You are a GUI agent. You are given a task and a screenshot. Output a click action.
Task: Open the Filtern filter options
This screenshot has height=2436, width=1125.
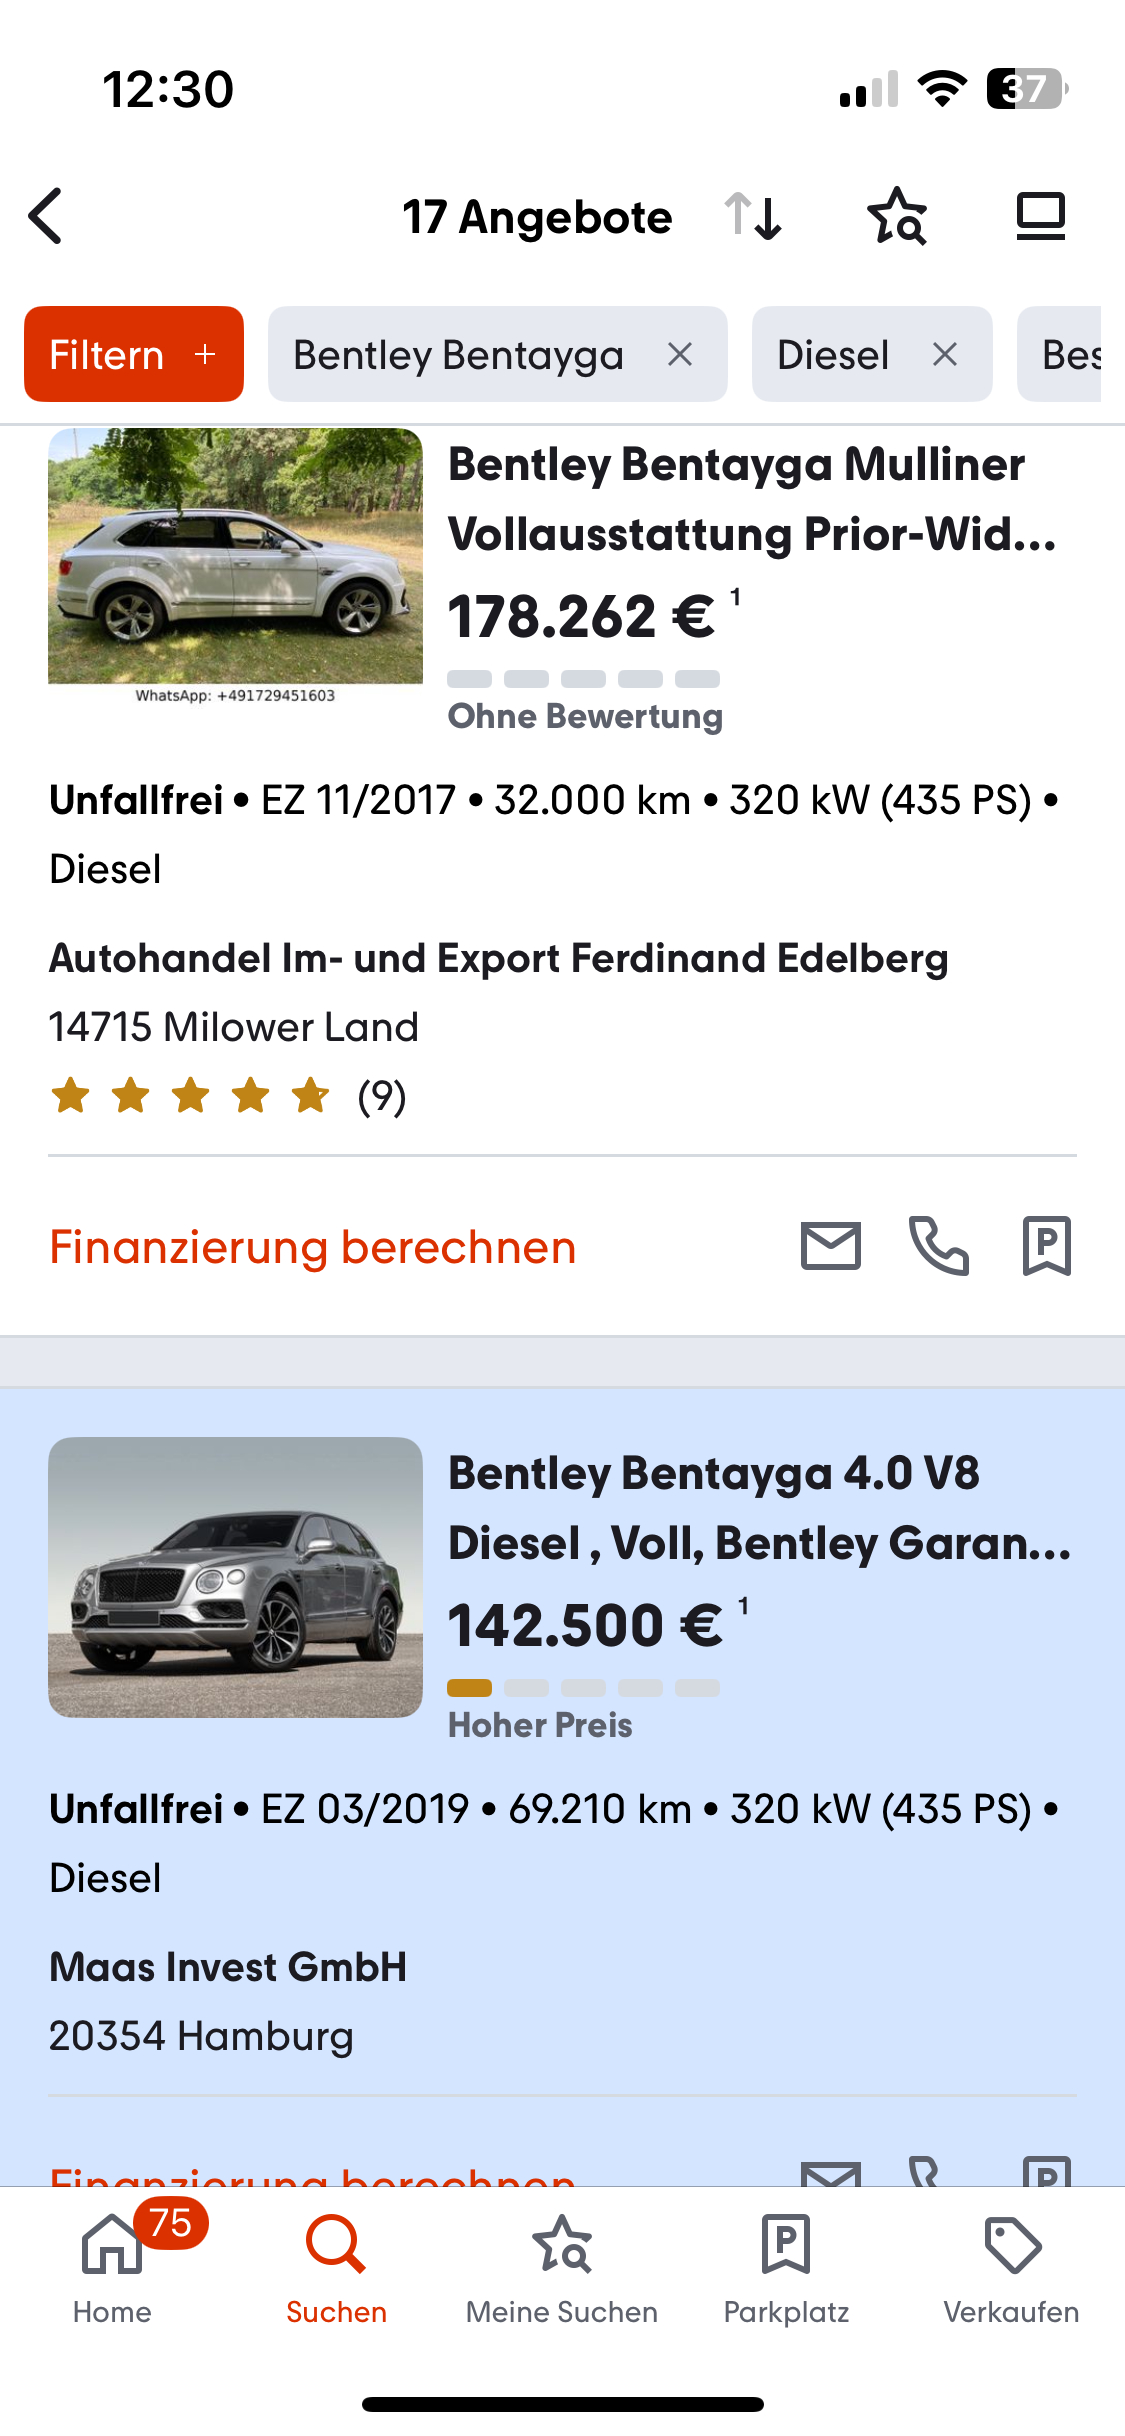point(134,355)
